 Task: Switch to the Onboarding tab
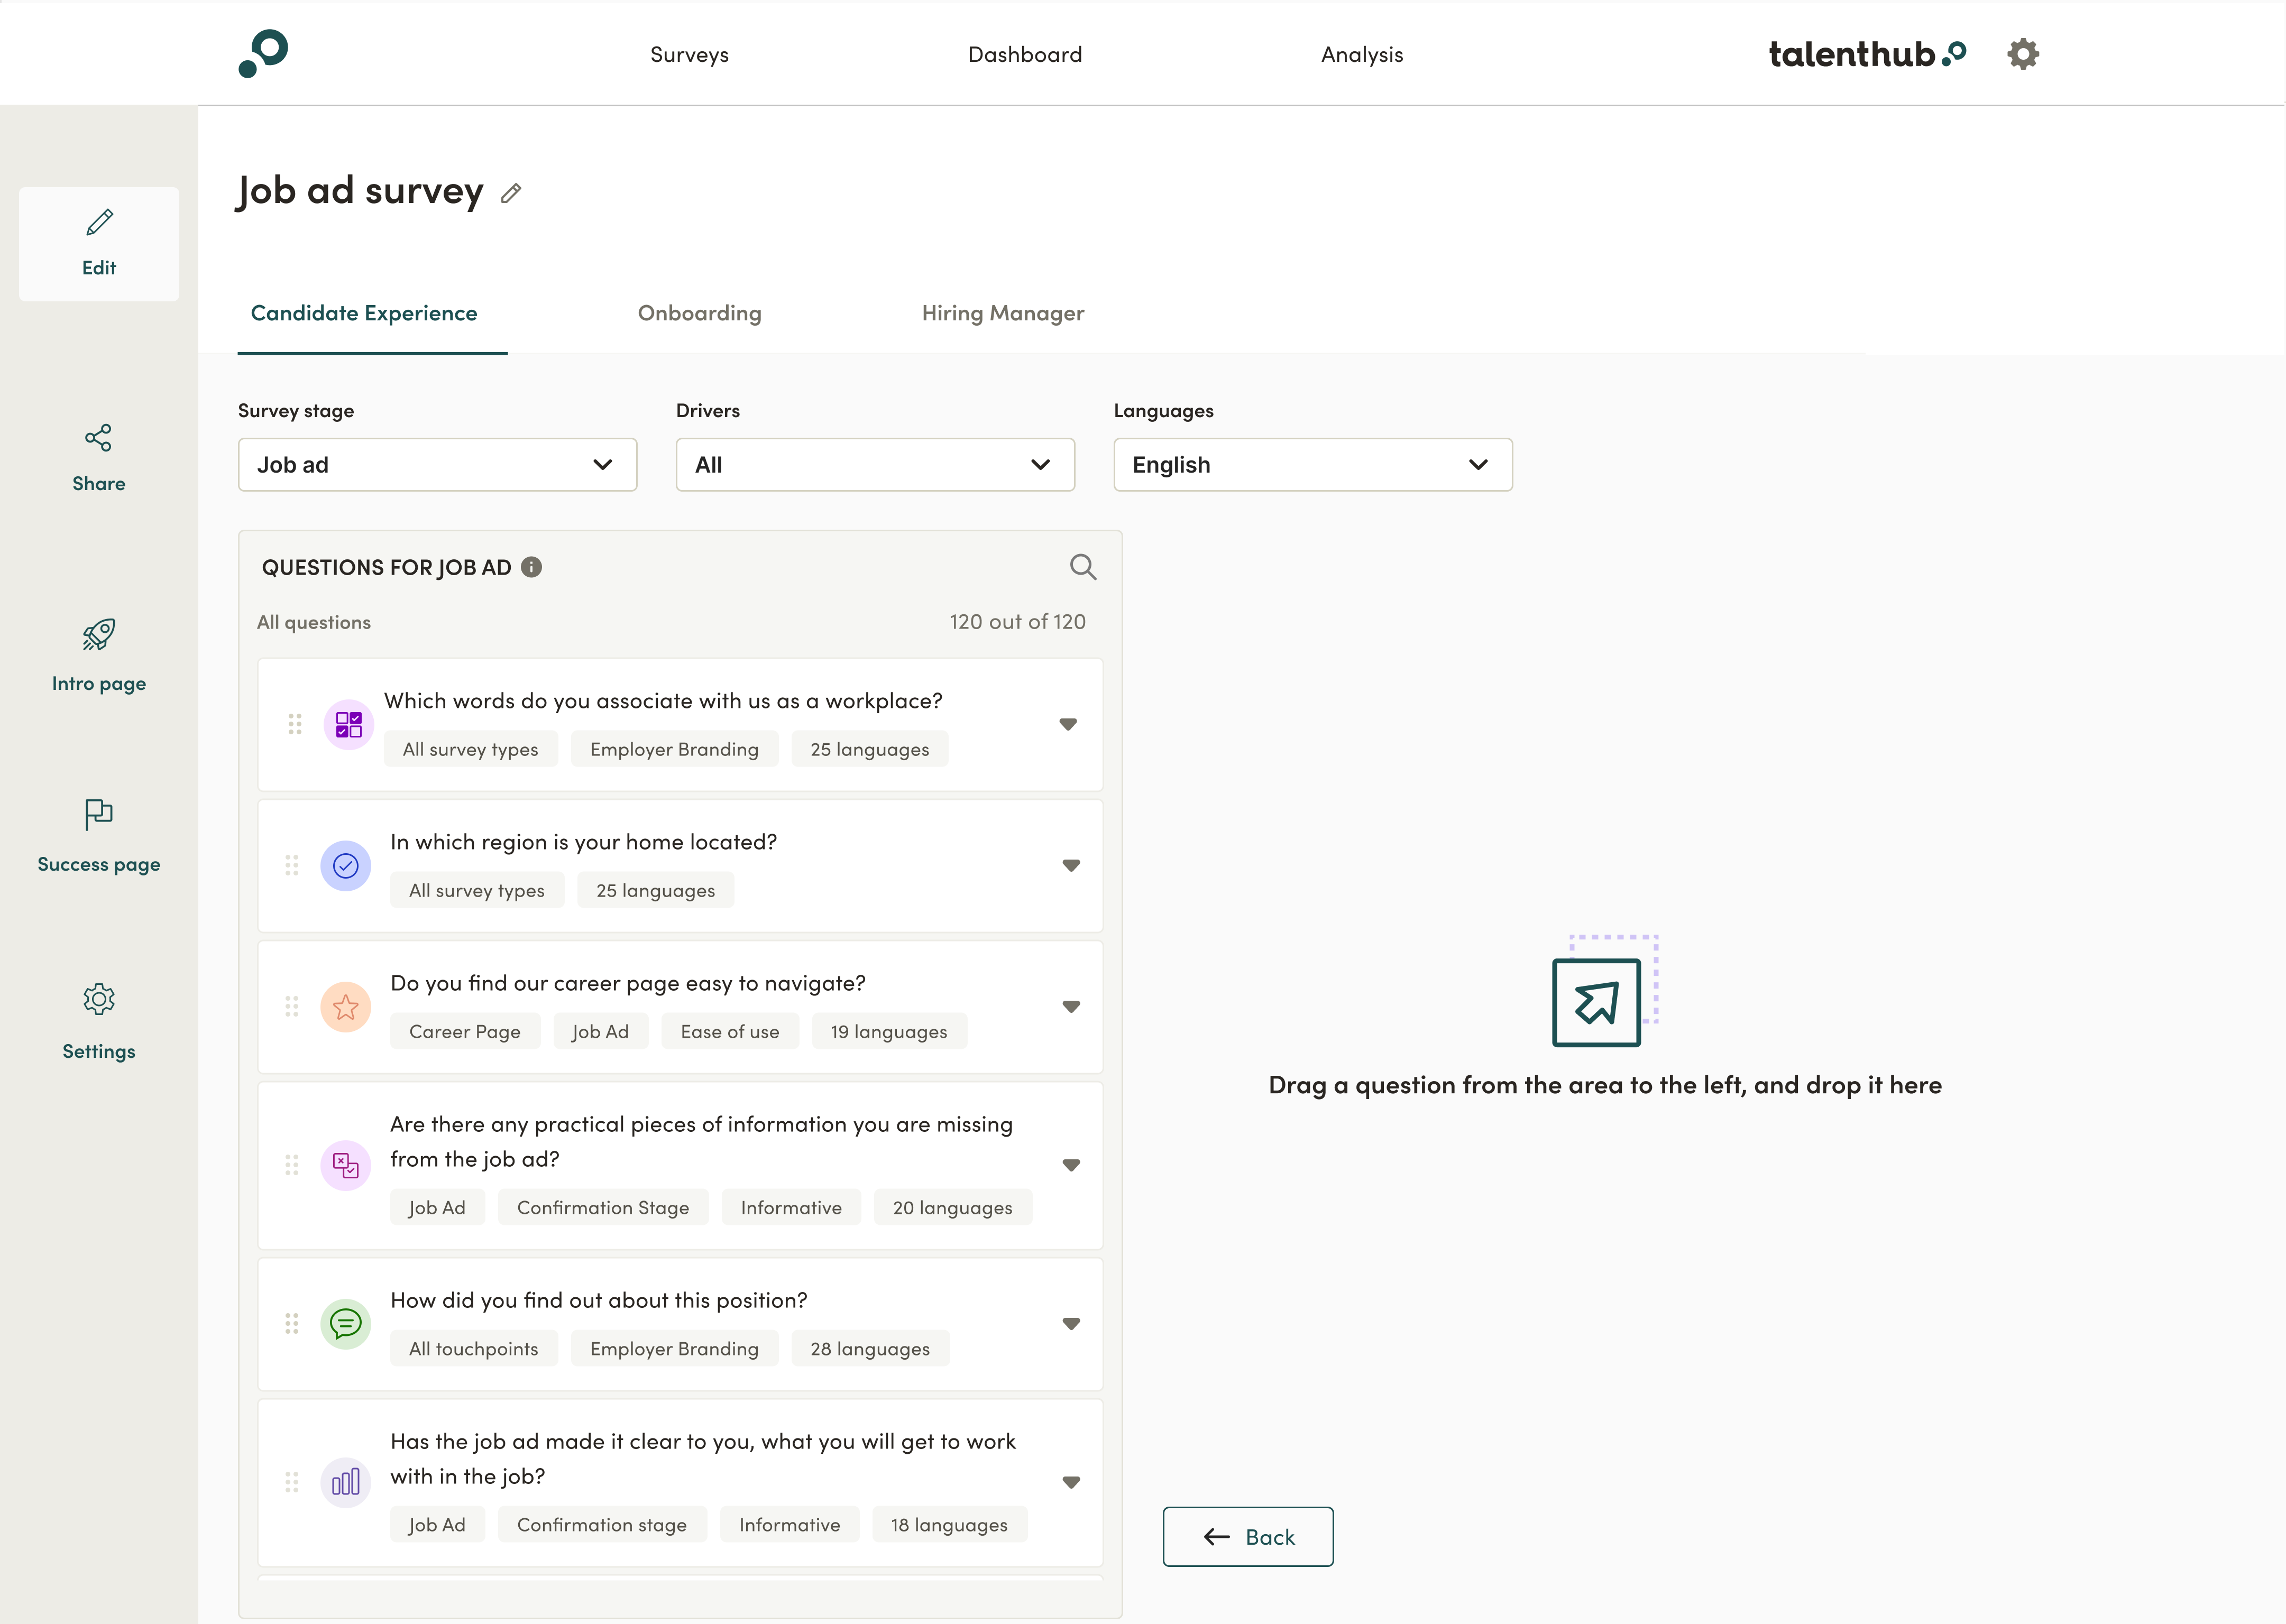point(699,313)
